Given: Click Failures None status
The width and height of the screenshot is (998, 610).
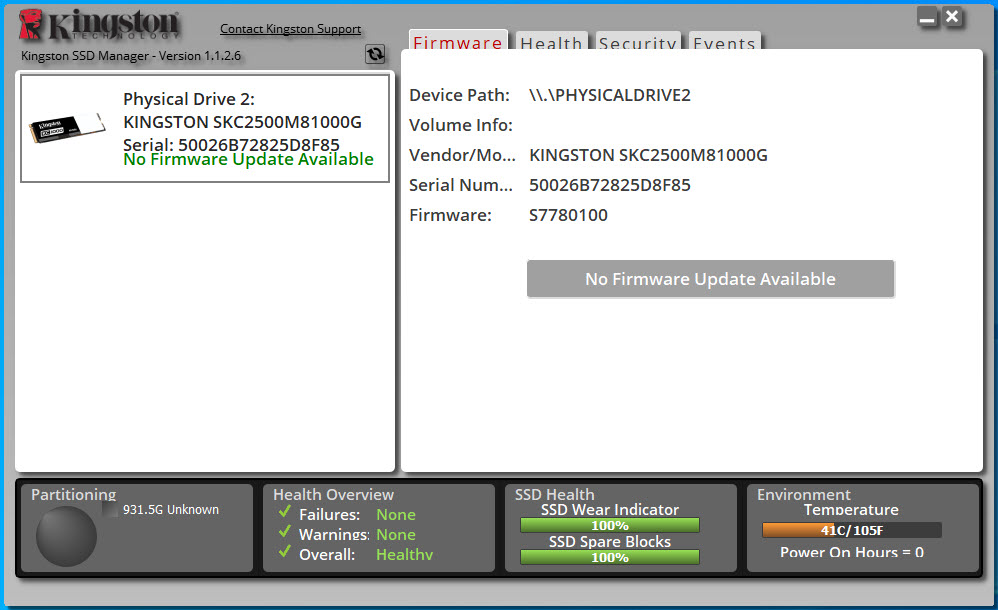Looking at the screenshot, I should pyautogui.click(x=396, y=514).
